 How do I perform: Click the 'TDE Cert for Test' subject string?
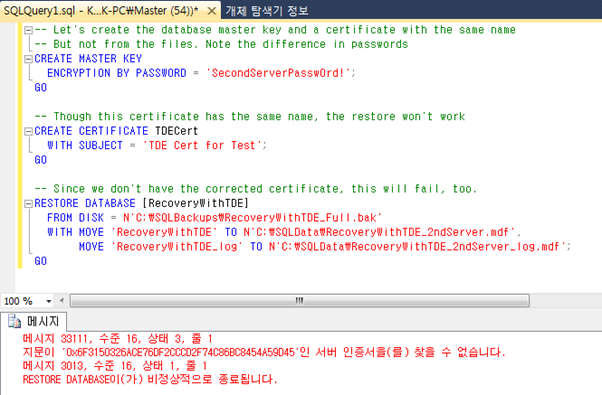[204, 145]
